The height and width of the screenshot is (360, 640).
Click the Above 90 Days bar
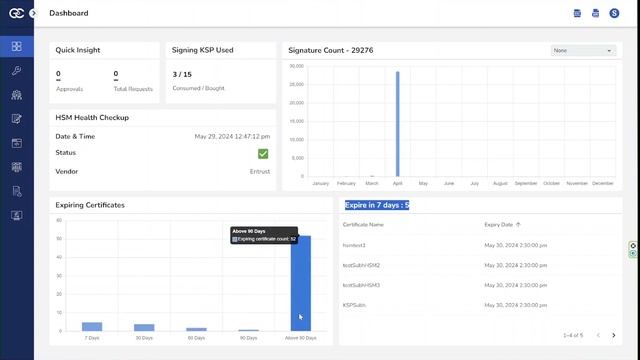click(301, 283)
